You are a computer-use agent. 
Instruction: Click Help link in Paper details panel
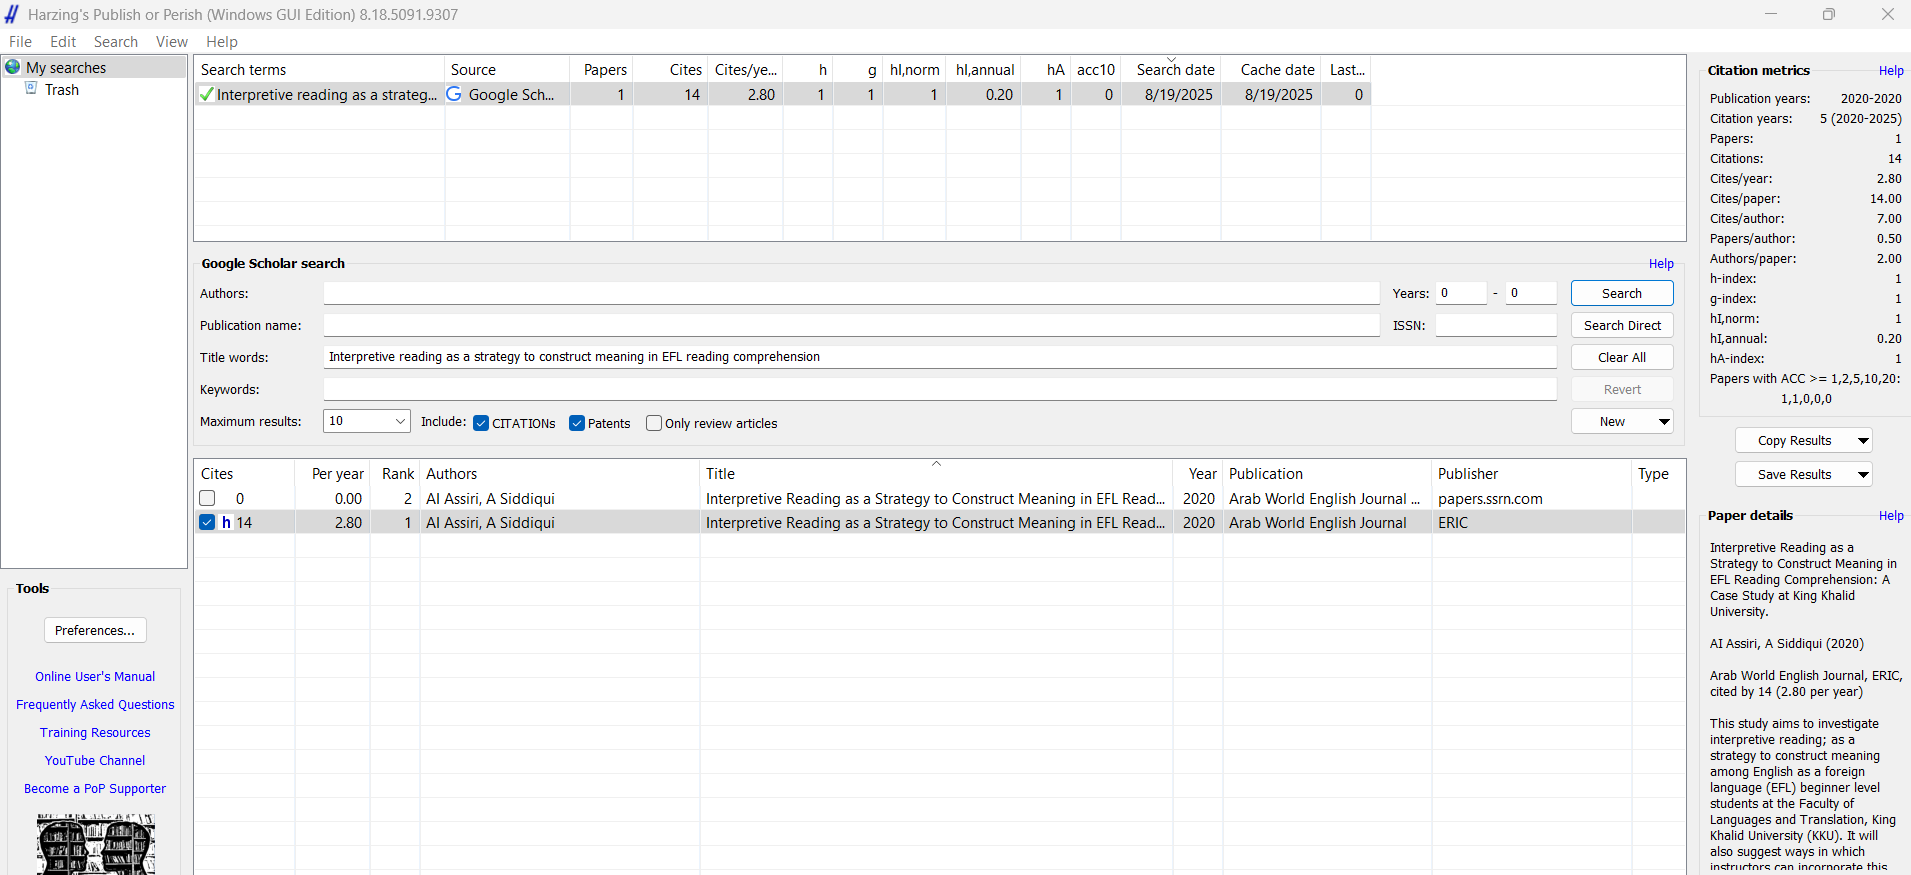point(1891,516)
